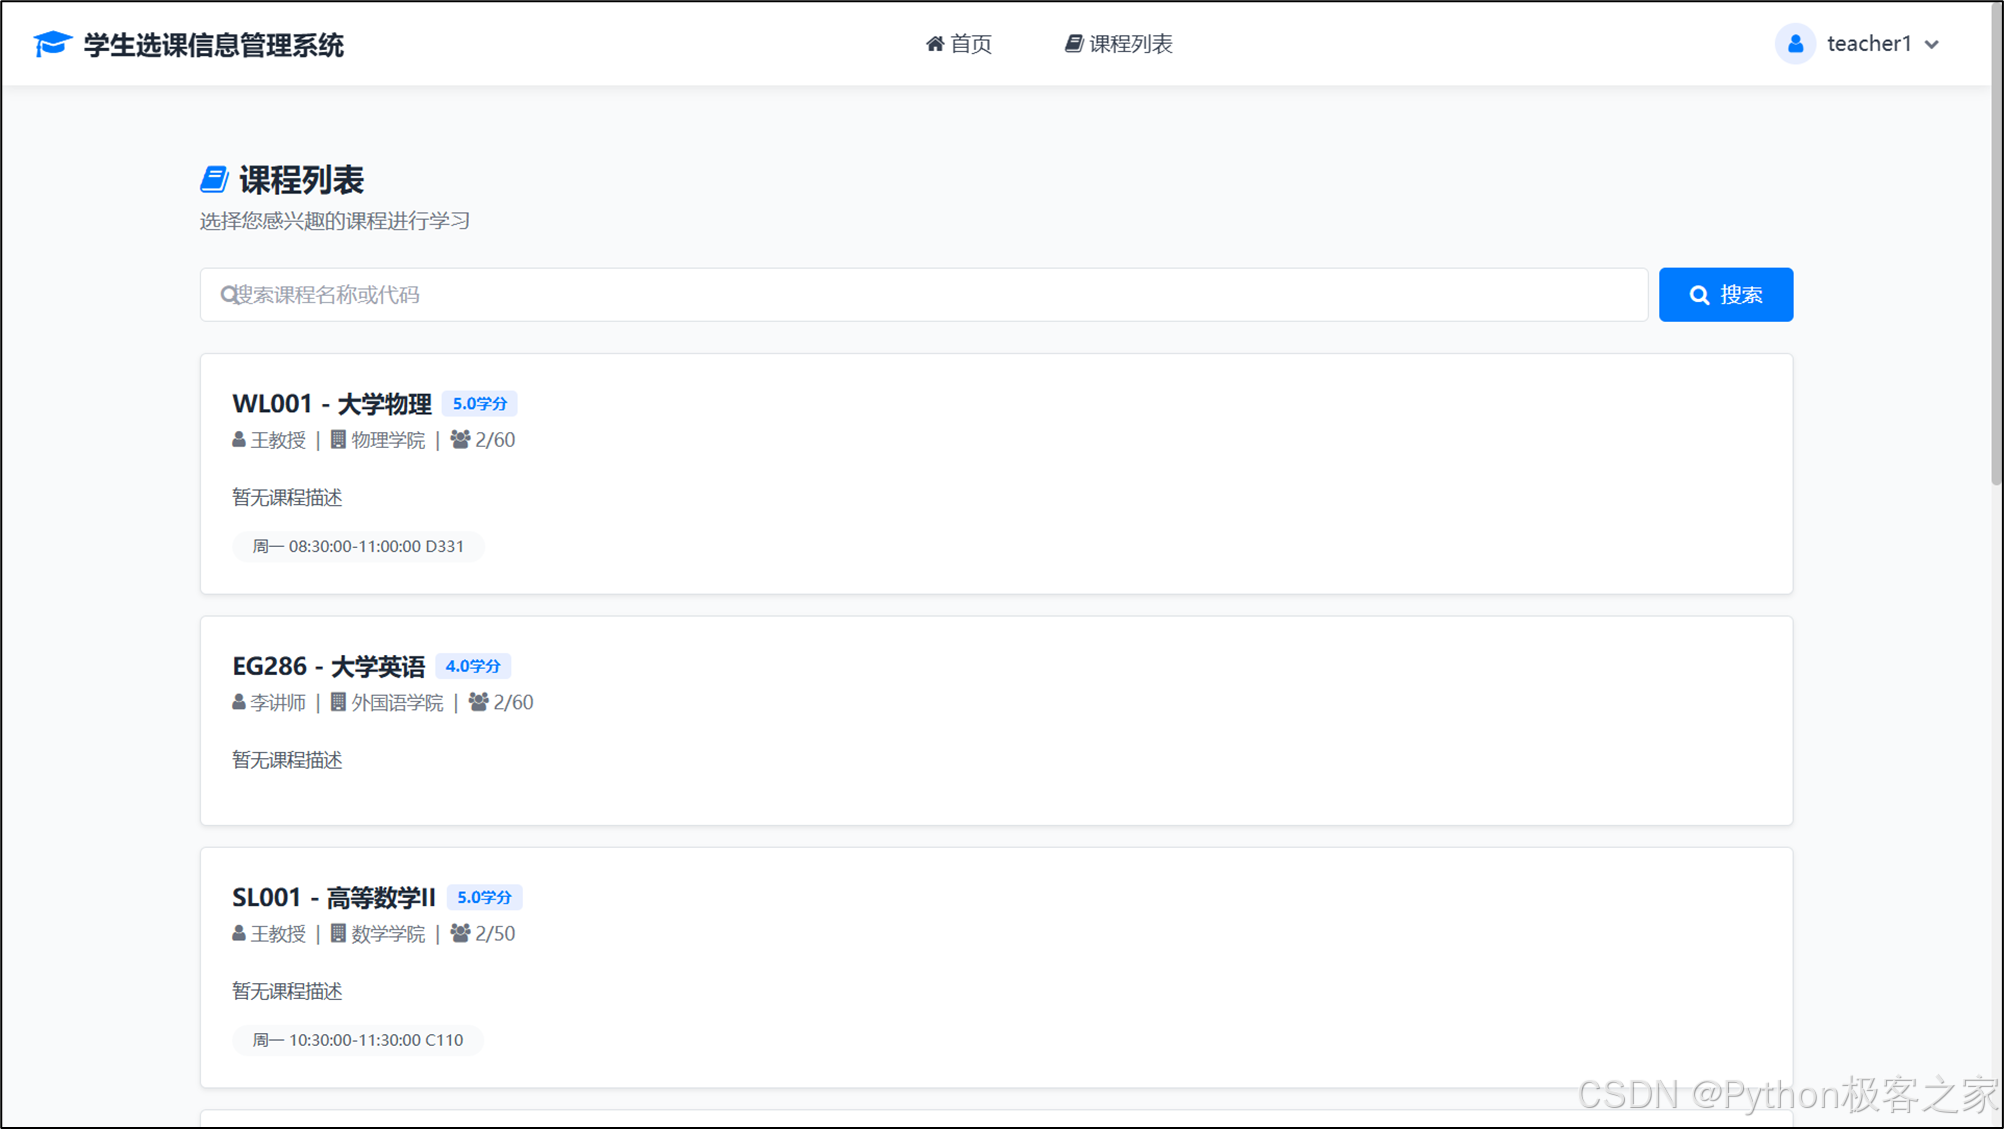Open the 首页 navigation item
Viewport: 2004px width, 1129px height.
click(958, 44)
